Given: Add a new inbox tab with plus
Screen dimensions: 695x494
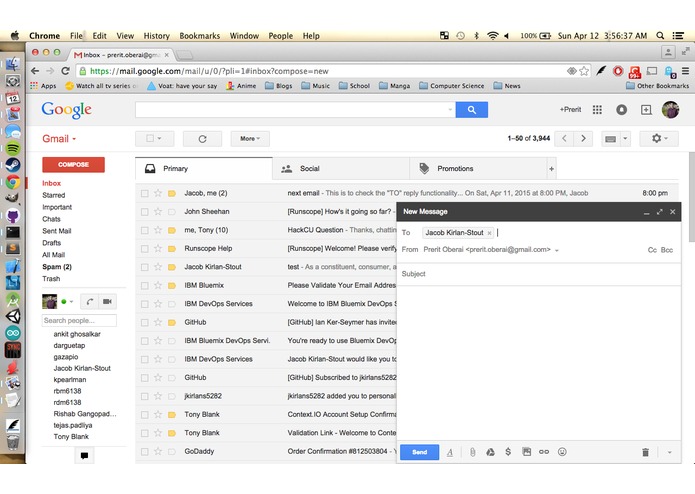Looking at the screenshot, I should pyautogui.click(x=551, y=169).
